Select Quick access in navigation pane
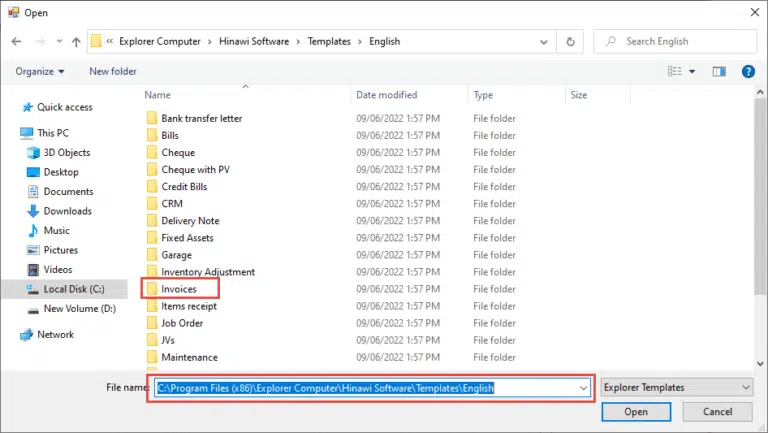This screenshot has height=433, width=768. [58, 107]
